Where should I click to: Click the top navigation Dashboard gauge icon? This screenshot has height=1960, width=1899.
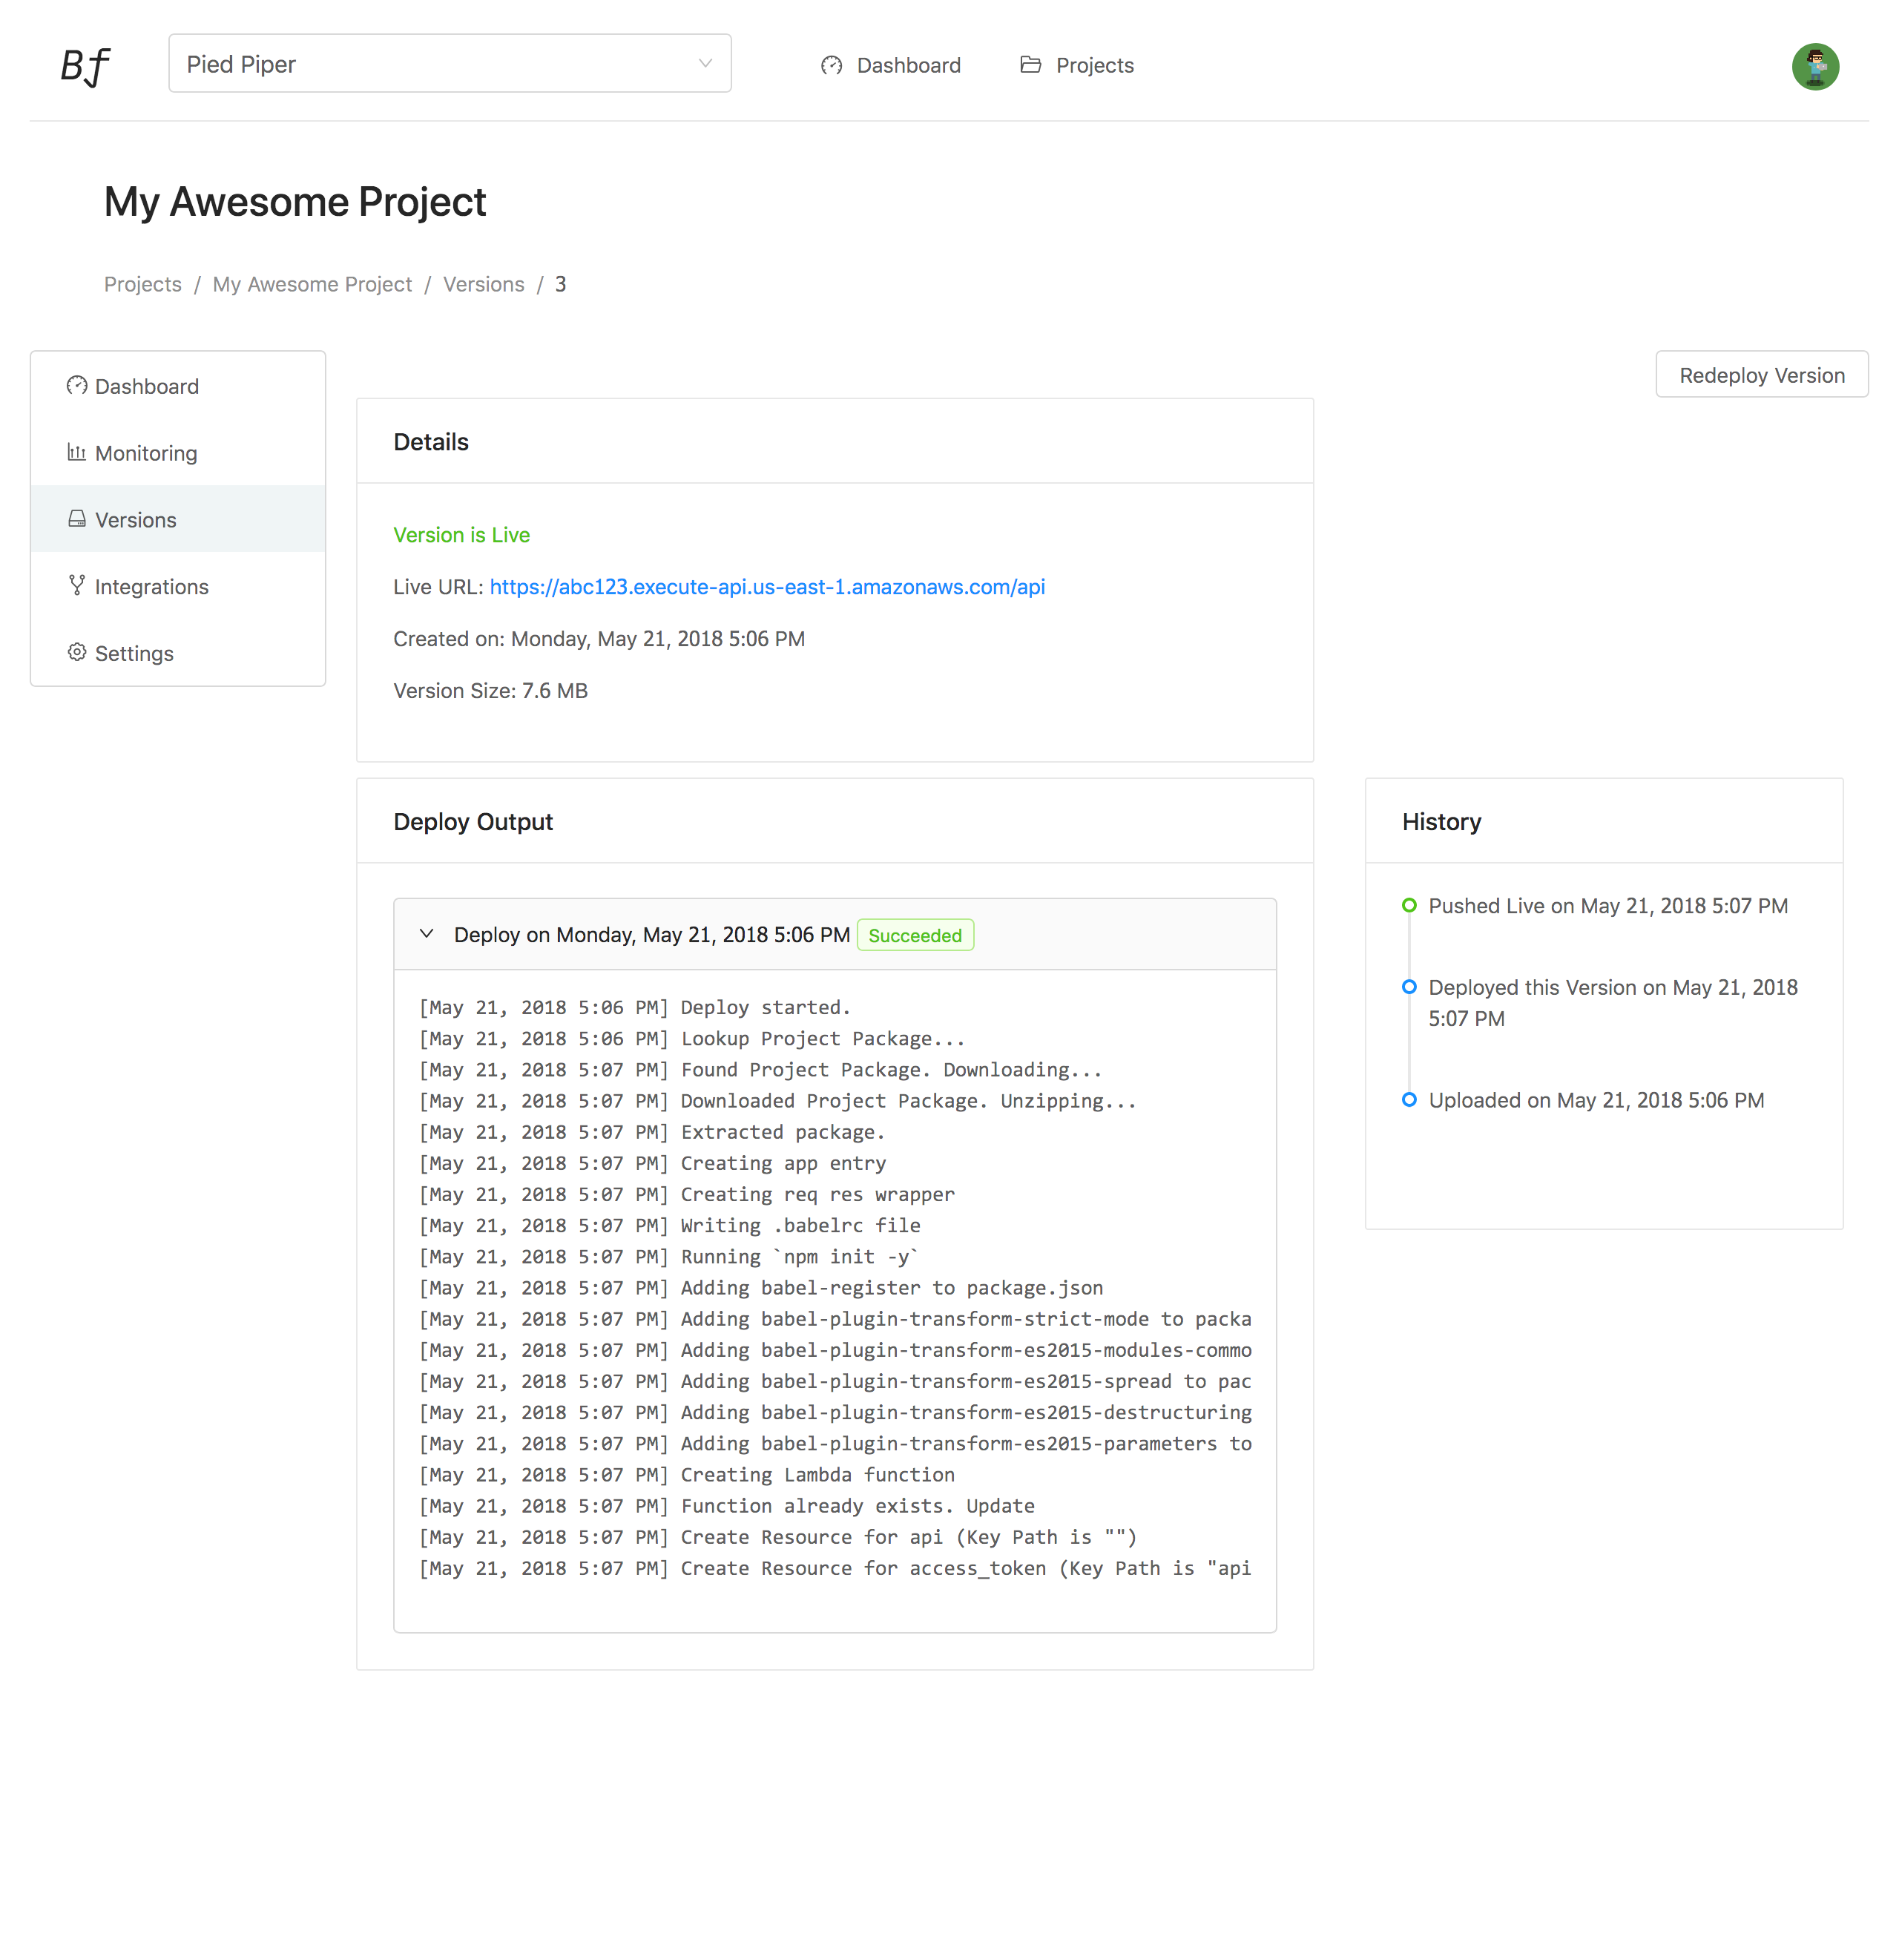coord(831,65)
